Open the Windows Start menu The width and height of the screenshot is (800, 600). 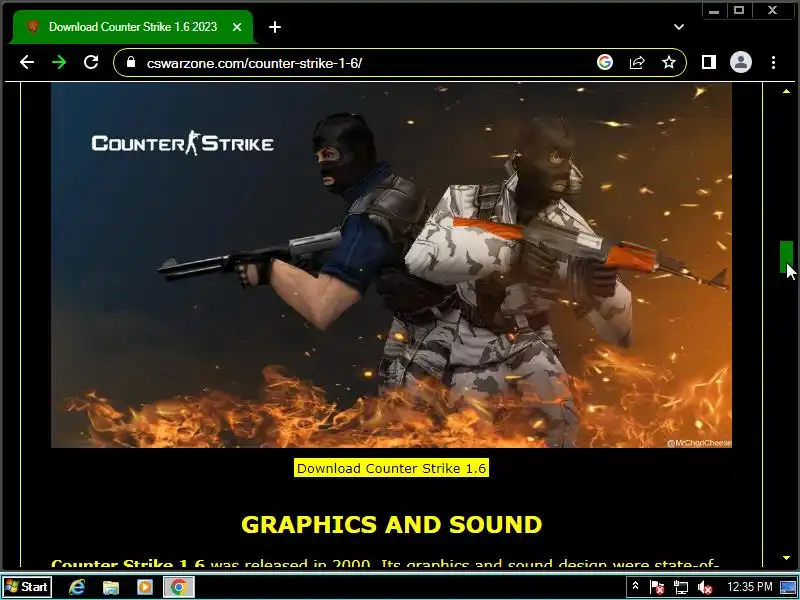click(x=27, y=587)
